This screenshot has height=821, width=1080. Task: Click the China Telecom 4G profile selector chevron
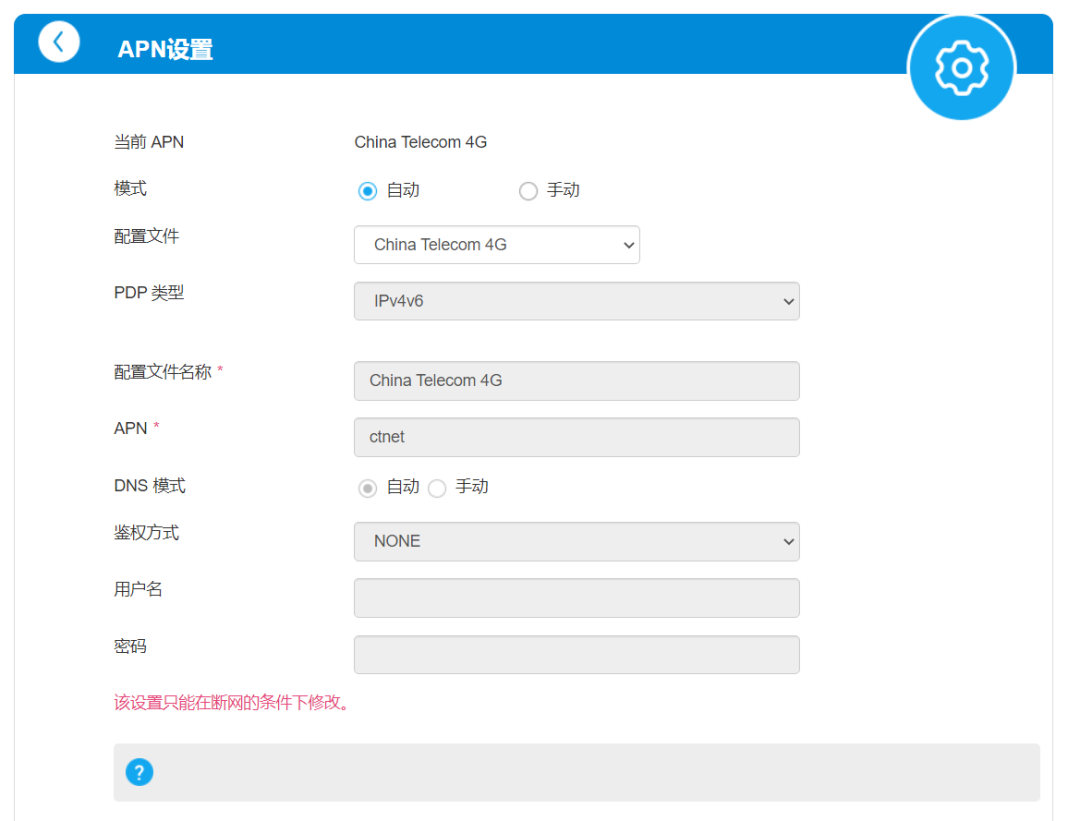[x=627, y=244]
